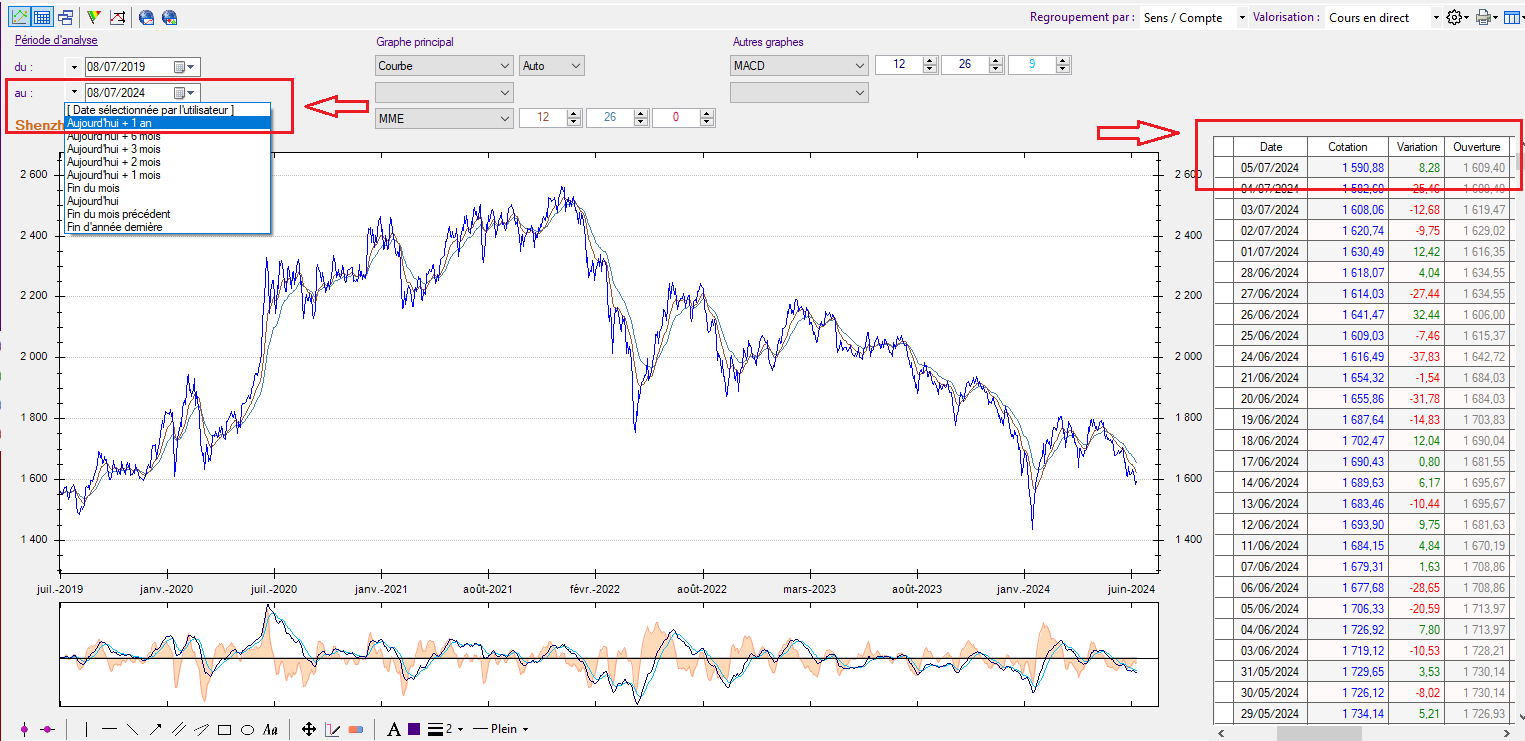Toggle the chart view button
Image resolution: width=1525 pixels, height=741 pixels.
pos(19,17)
